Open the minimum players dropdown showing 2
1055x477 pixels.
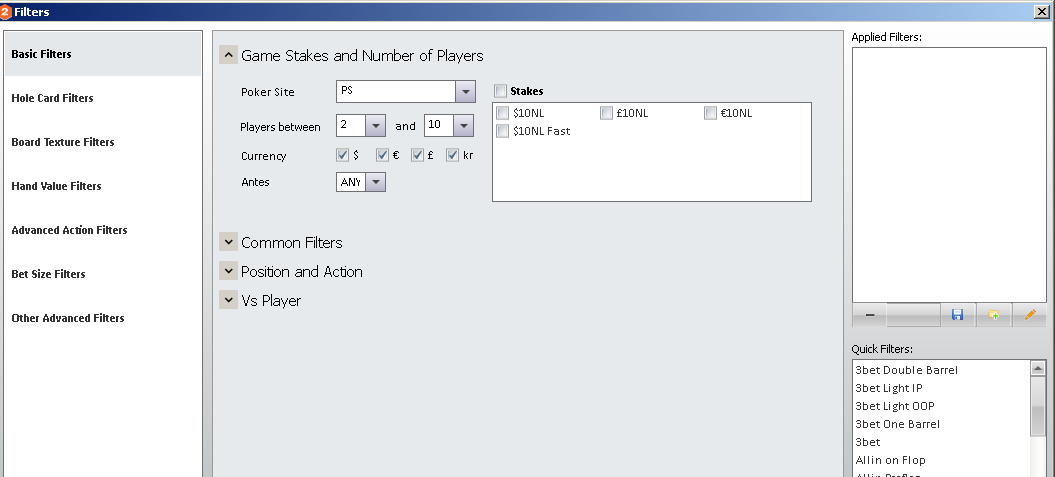pos(375,125)
